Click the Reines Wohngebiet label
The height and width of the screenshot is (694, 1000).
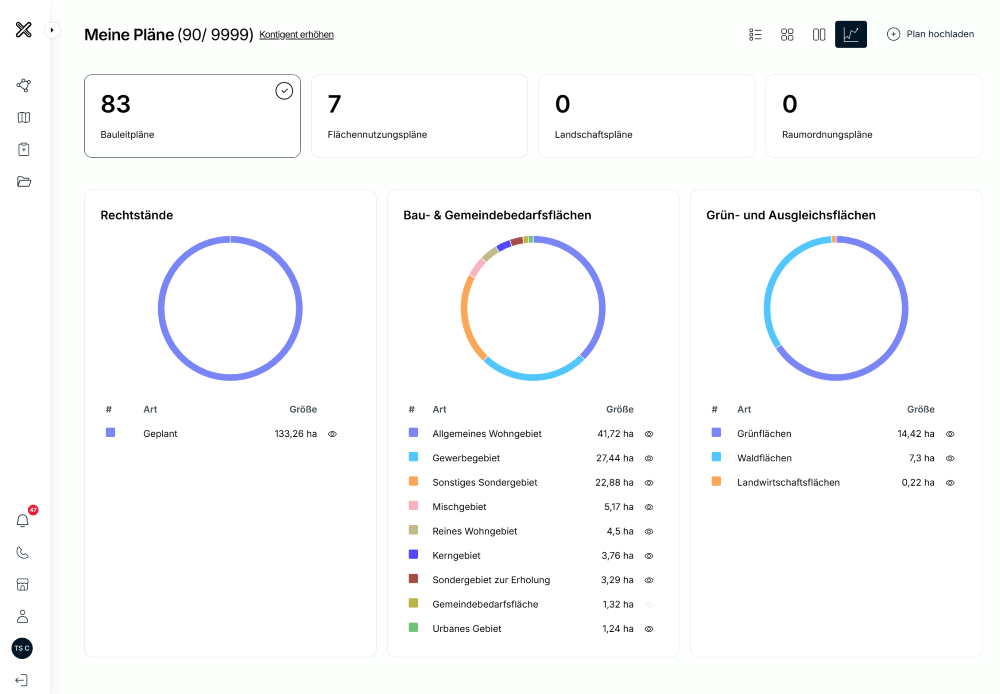[x=474, y=531]
